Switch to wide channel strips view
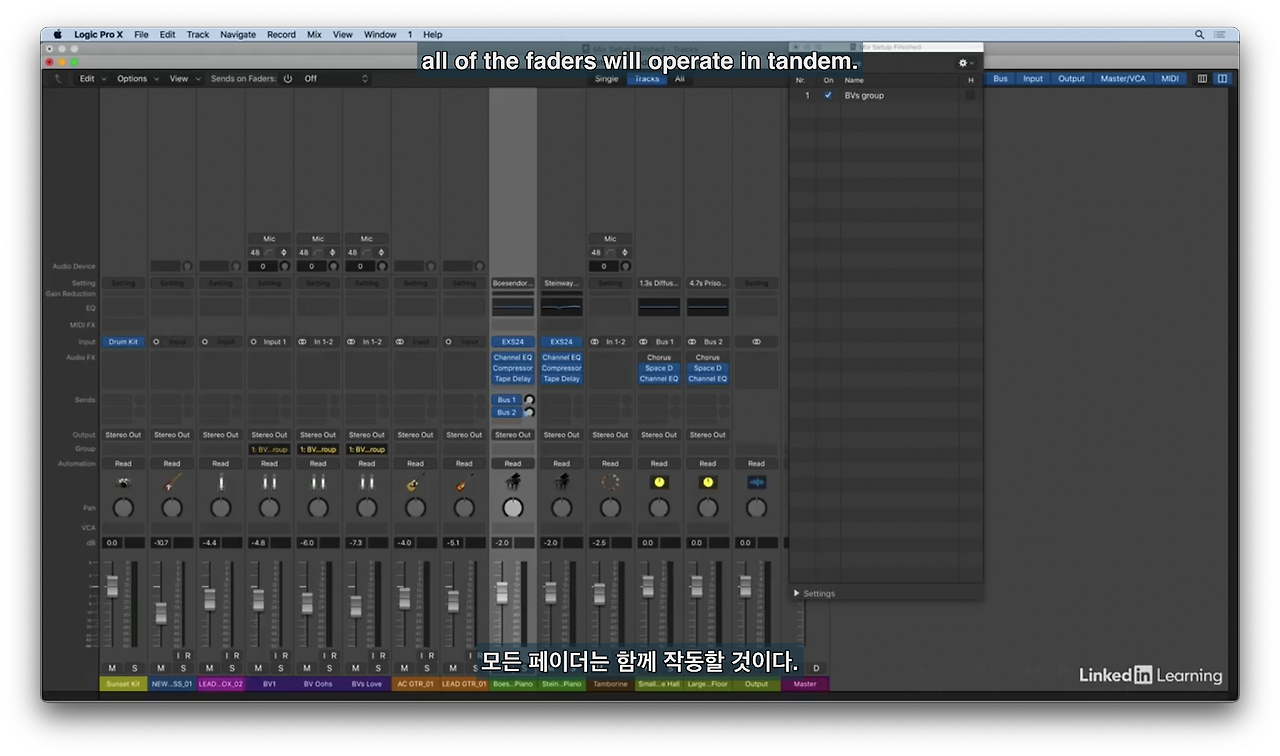This screenshot has height=756, width=1280. 1222,79
